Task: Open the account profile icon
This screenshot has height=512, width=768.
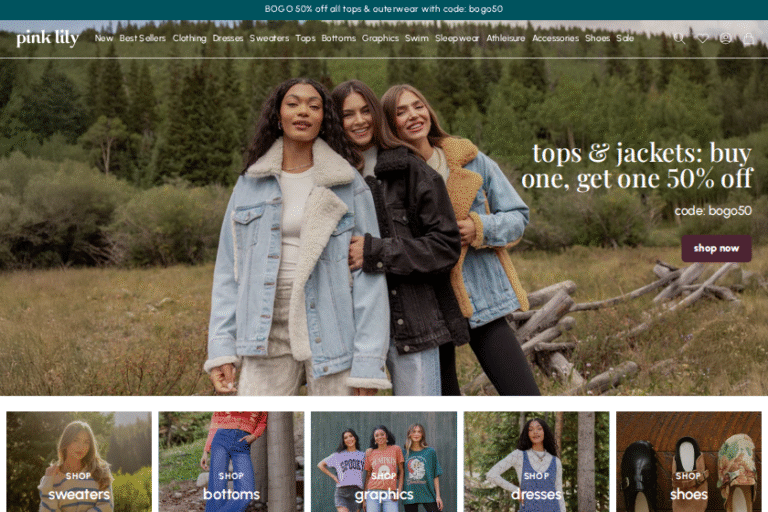Action: tap(725, 38)
